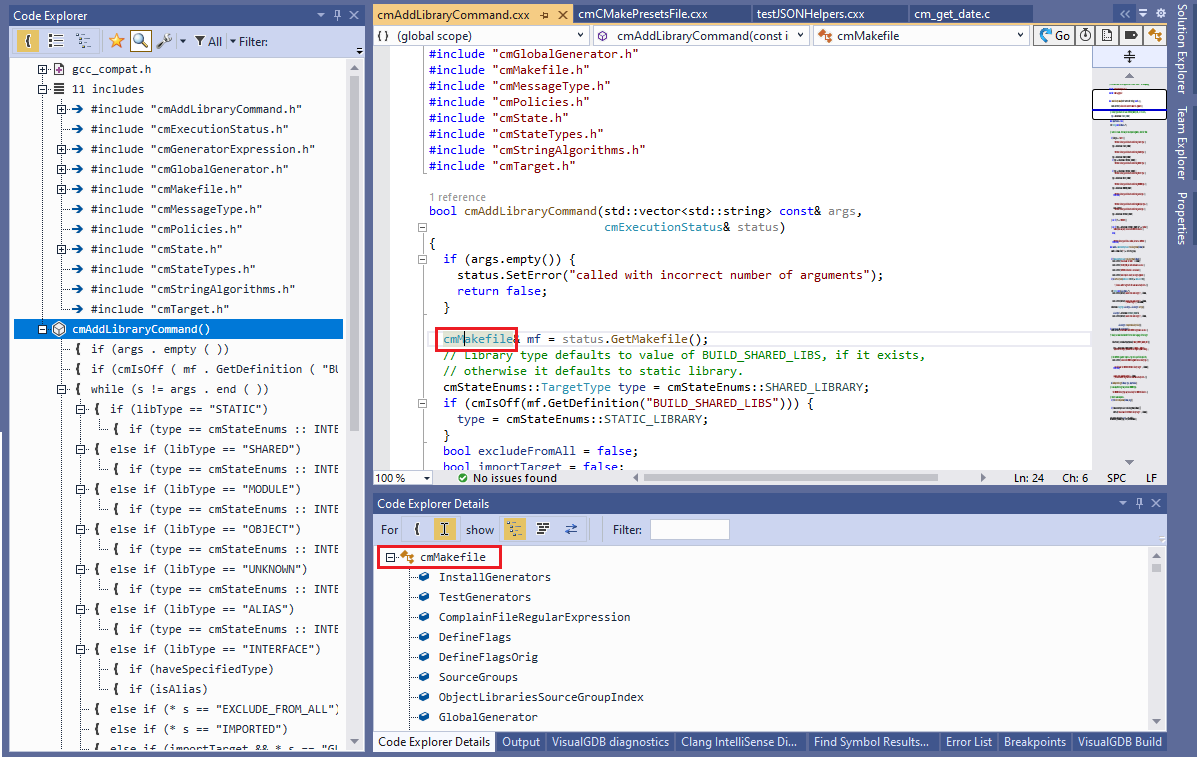Collapse the cmMakefile node in Details
Image resolution: width=1197 pixels, height=757 pixels.
390,557
